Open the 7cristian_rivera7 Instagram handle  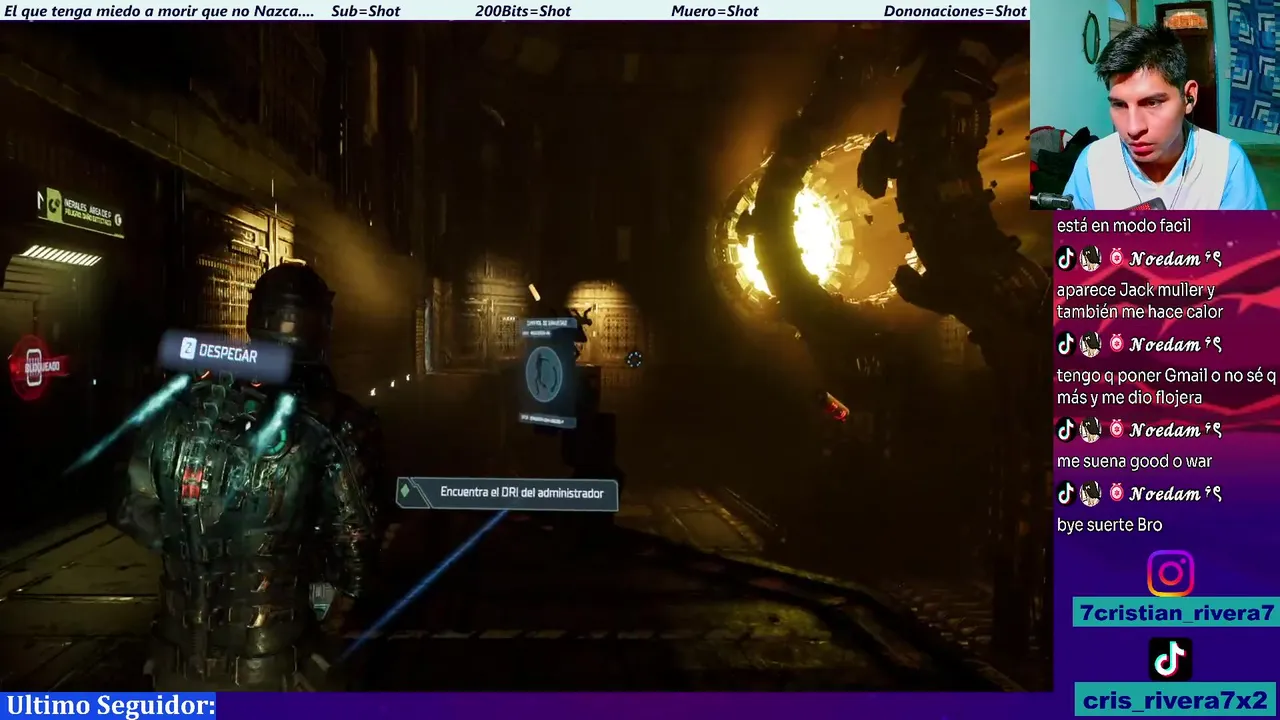[x=1176, y=613]
